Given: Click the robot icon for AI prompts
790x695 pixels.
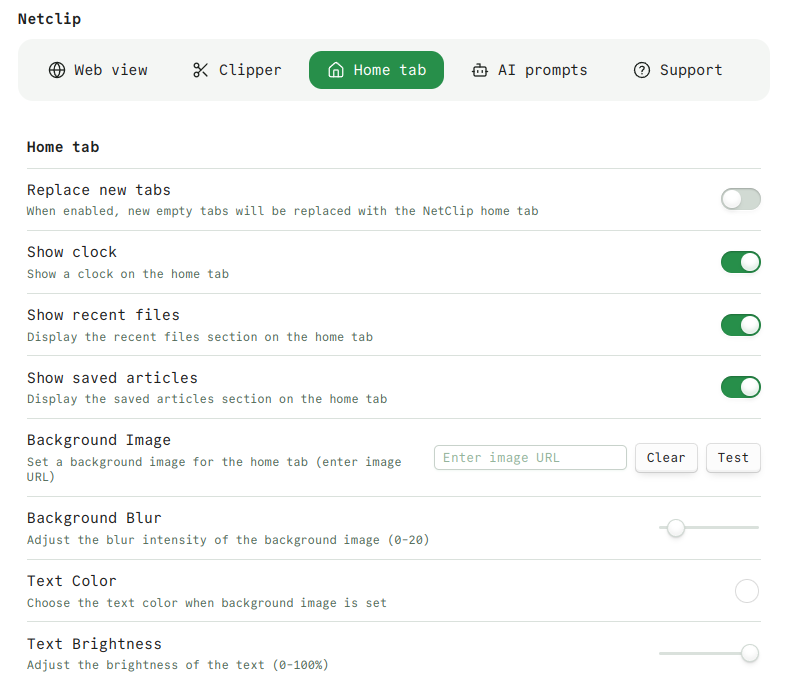Looking at the screenshot, I should (x=480, y=70).
